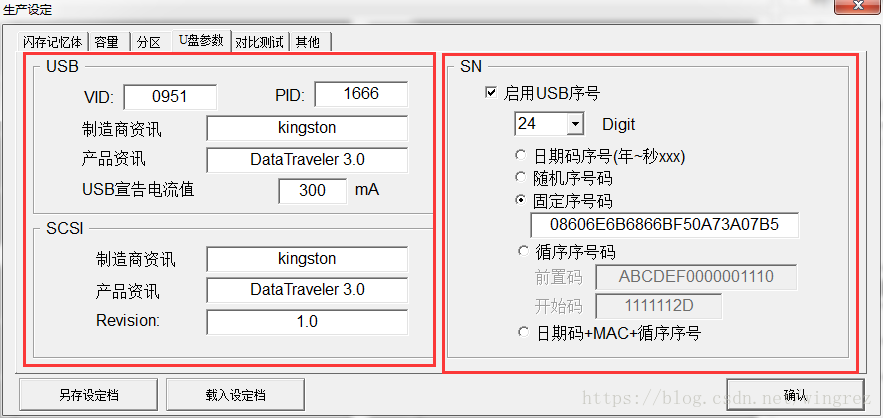Edit SCSI 制造商资讯 kingston field
Viewport: 883px width, 418px height.
(x=307, y=259)
